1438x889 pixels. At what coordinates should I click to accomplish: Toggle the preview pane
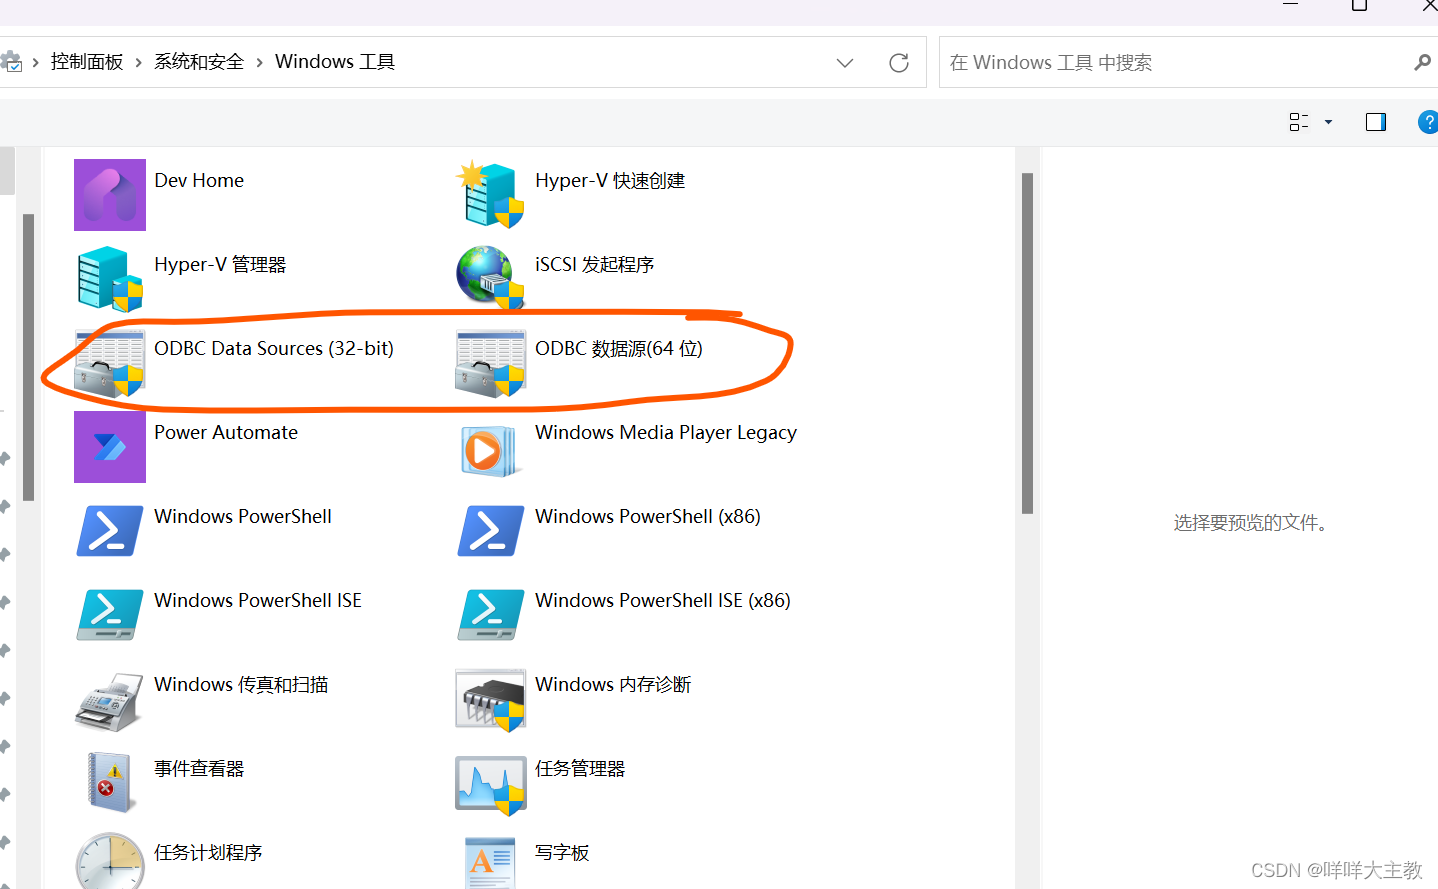(1375, 122)
